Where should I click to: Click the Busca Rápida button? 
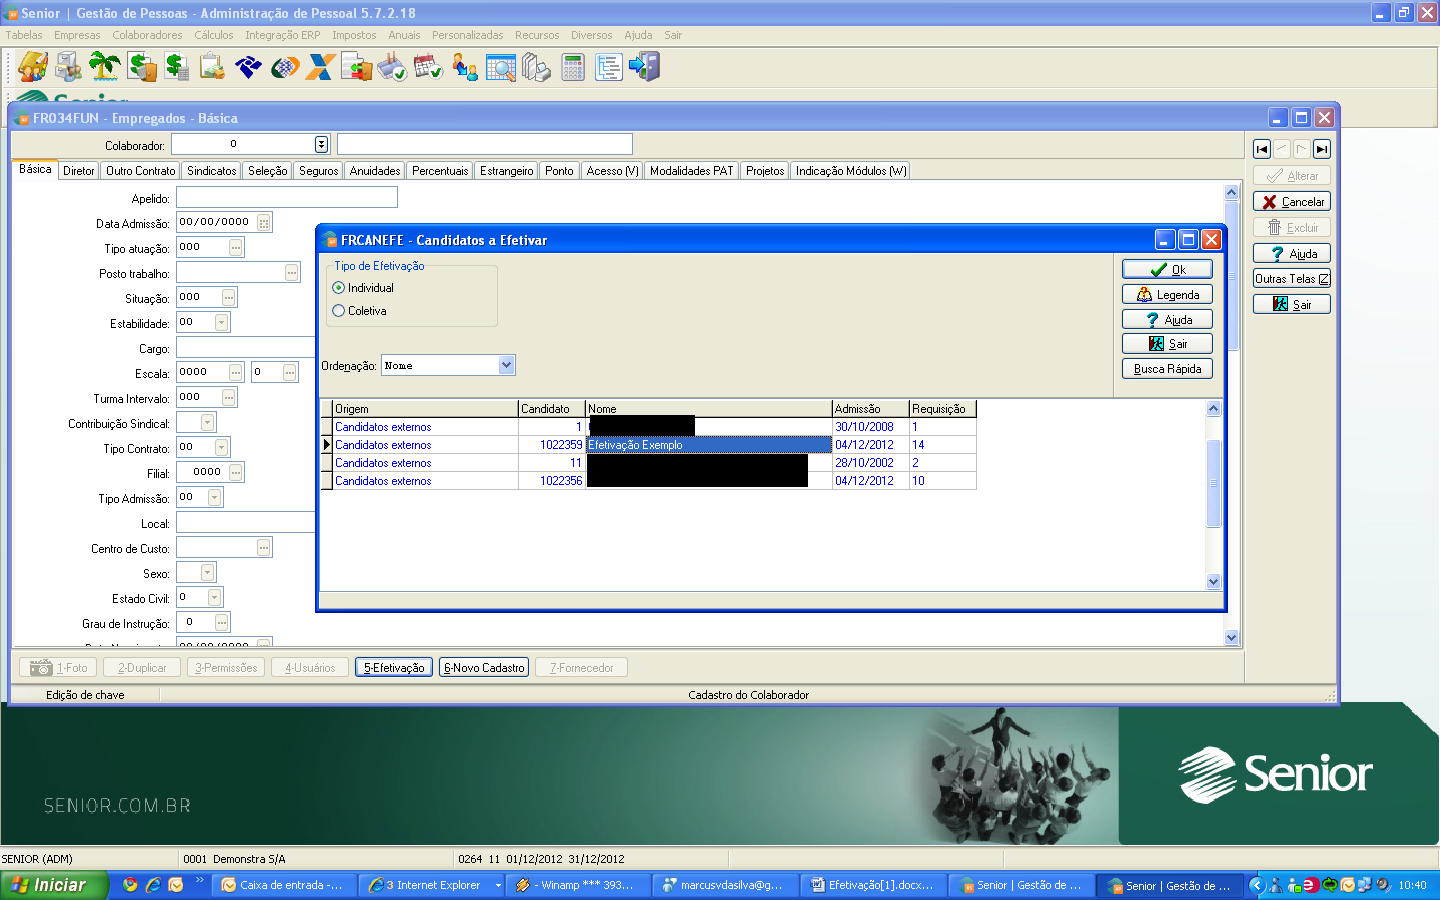point(1167,369)
